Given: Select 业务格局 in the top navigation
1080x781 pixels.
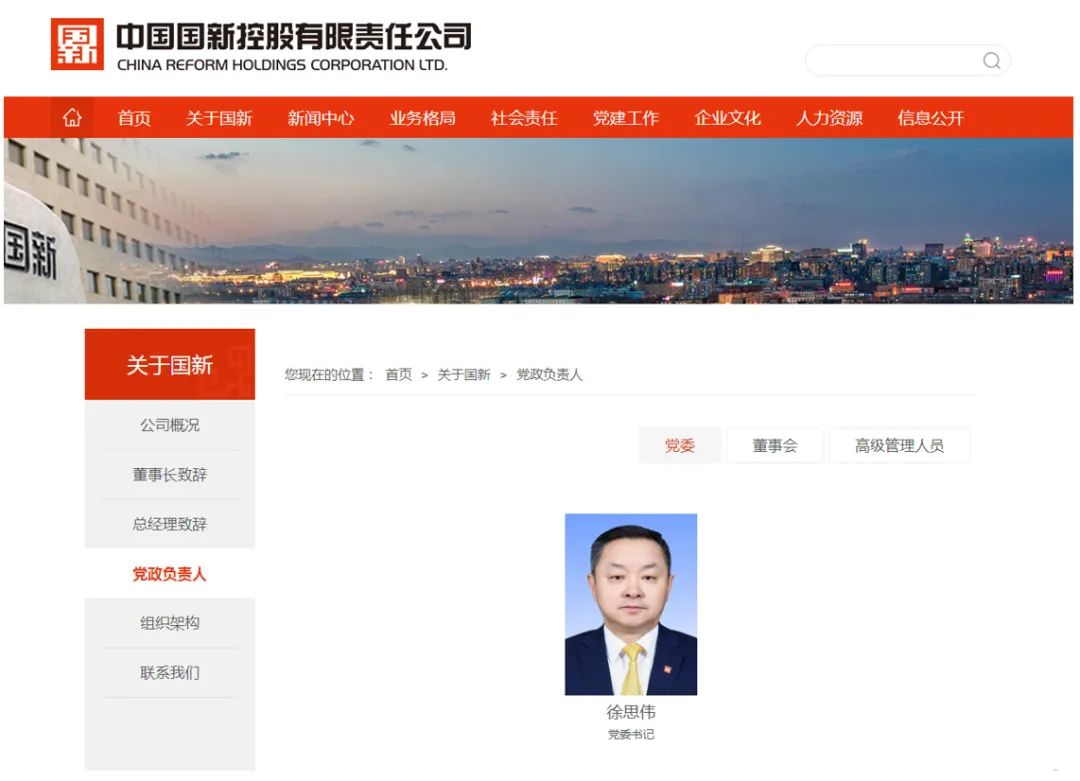Looking at the screenshot, I should coord(422,118).
